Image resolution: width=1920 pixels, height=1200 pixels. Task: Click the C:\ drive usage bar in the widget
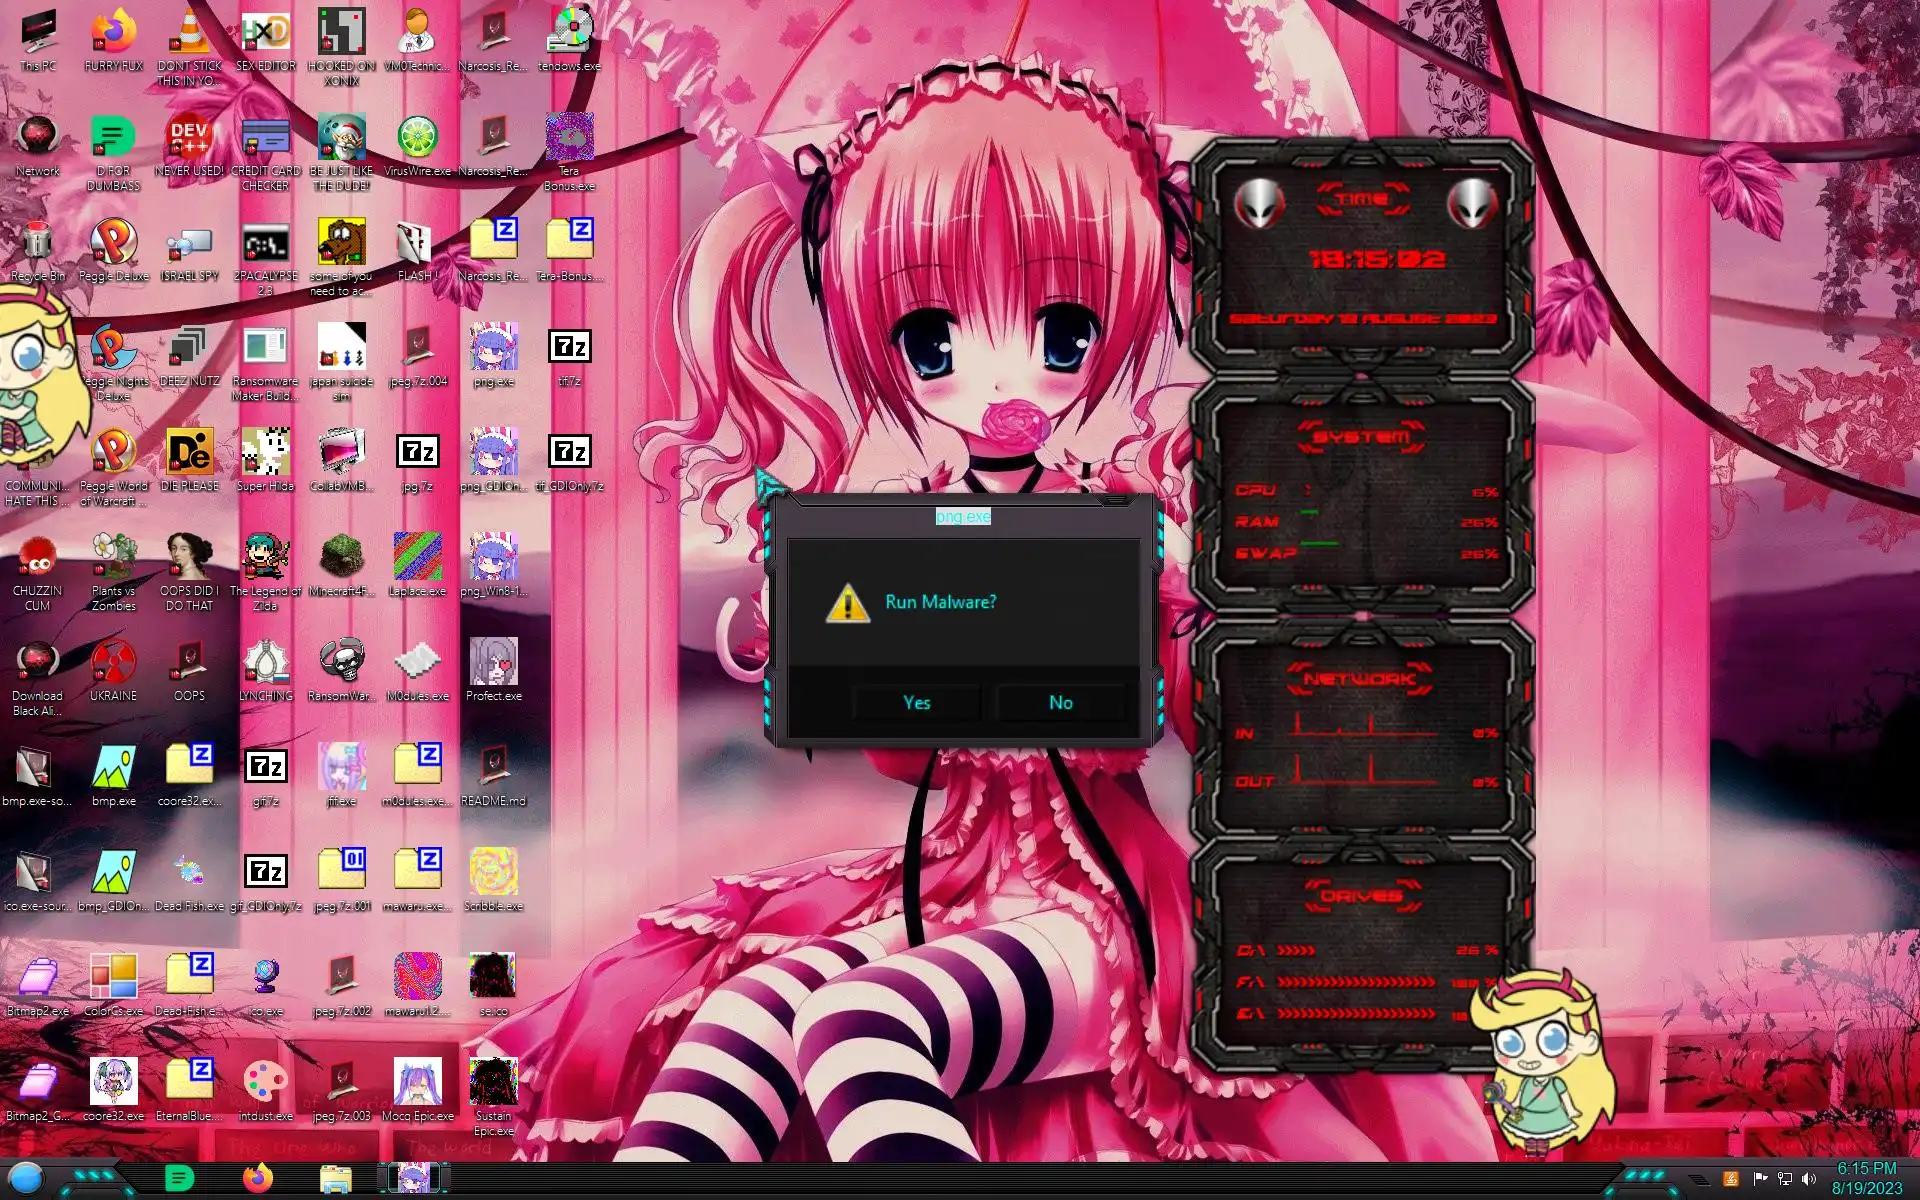(x=1296, y=950)
